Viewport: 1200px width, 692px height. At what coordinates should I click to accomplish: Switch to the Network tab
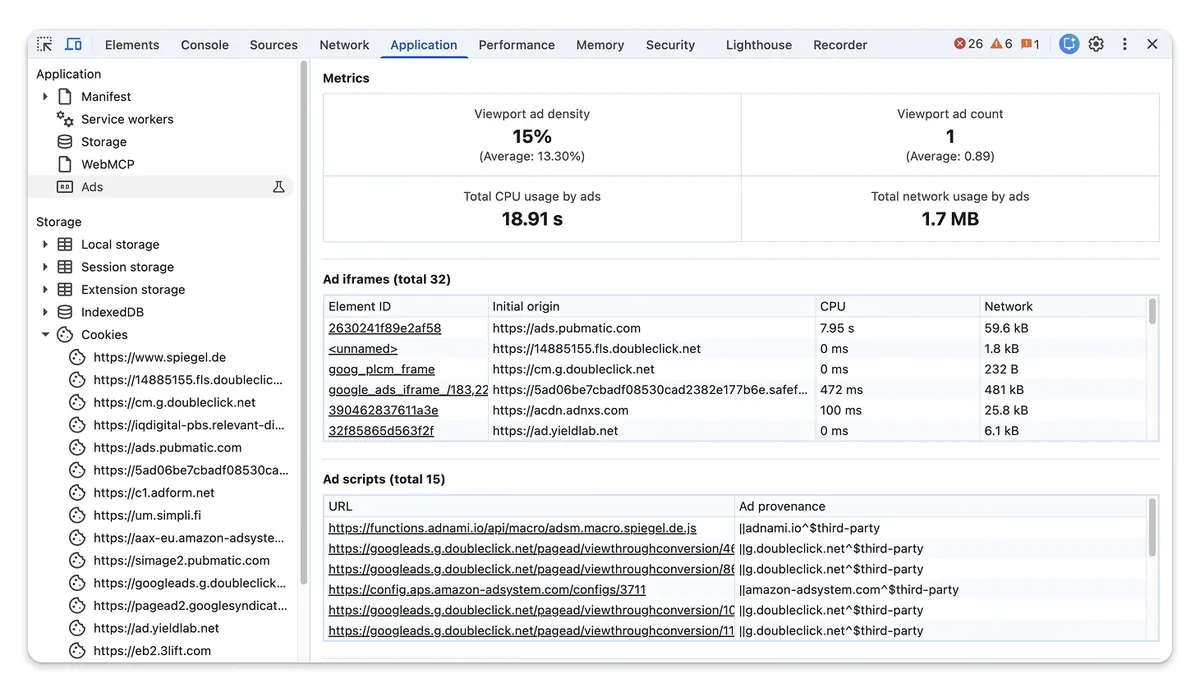344,45
